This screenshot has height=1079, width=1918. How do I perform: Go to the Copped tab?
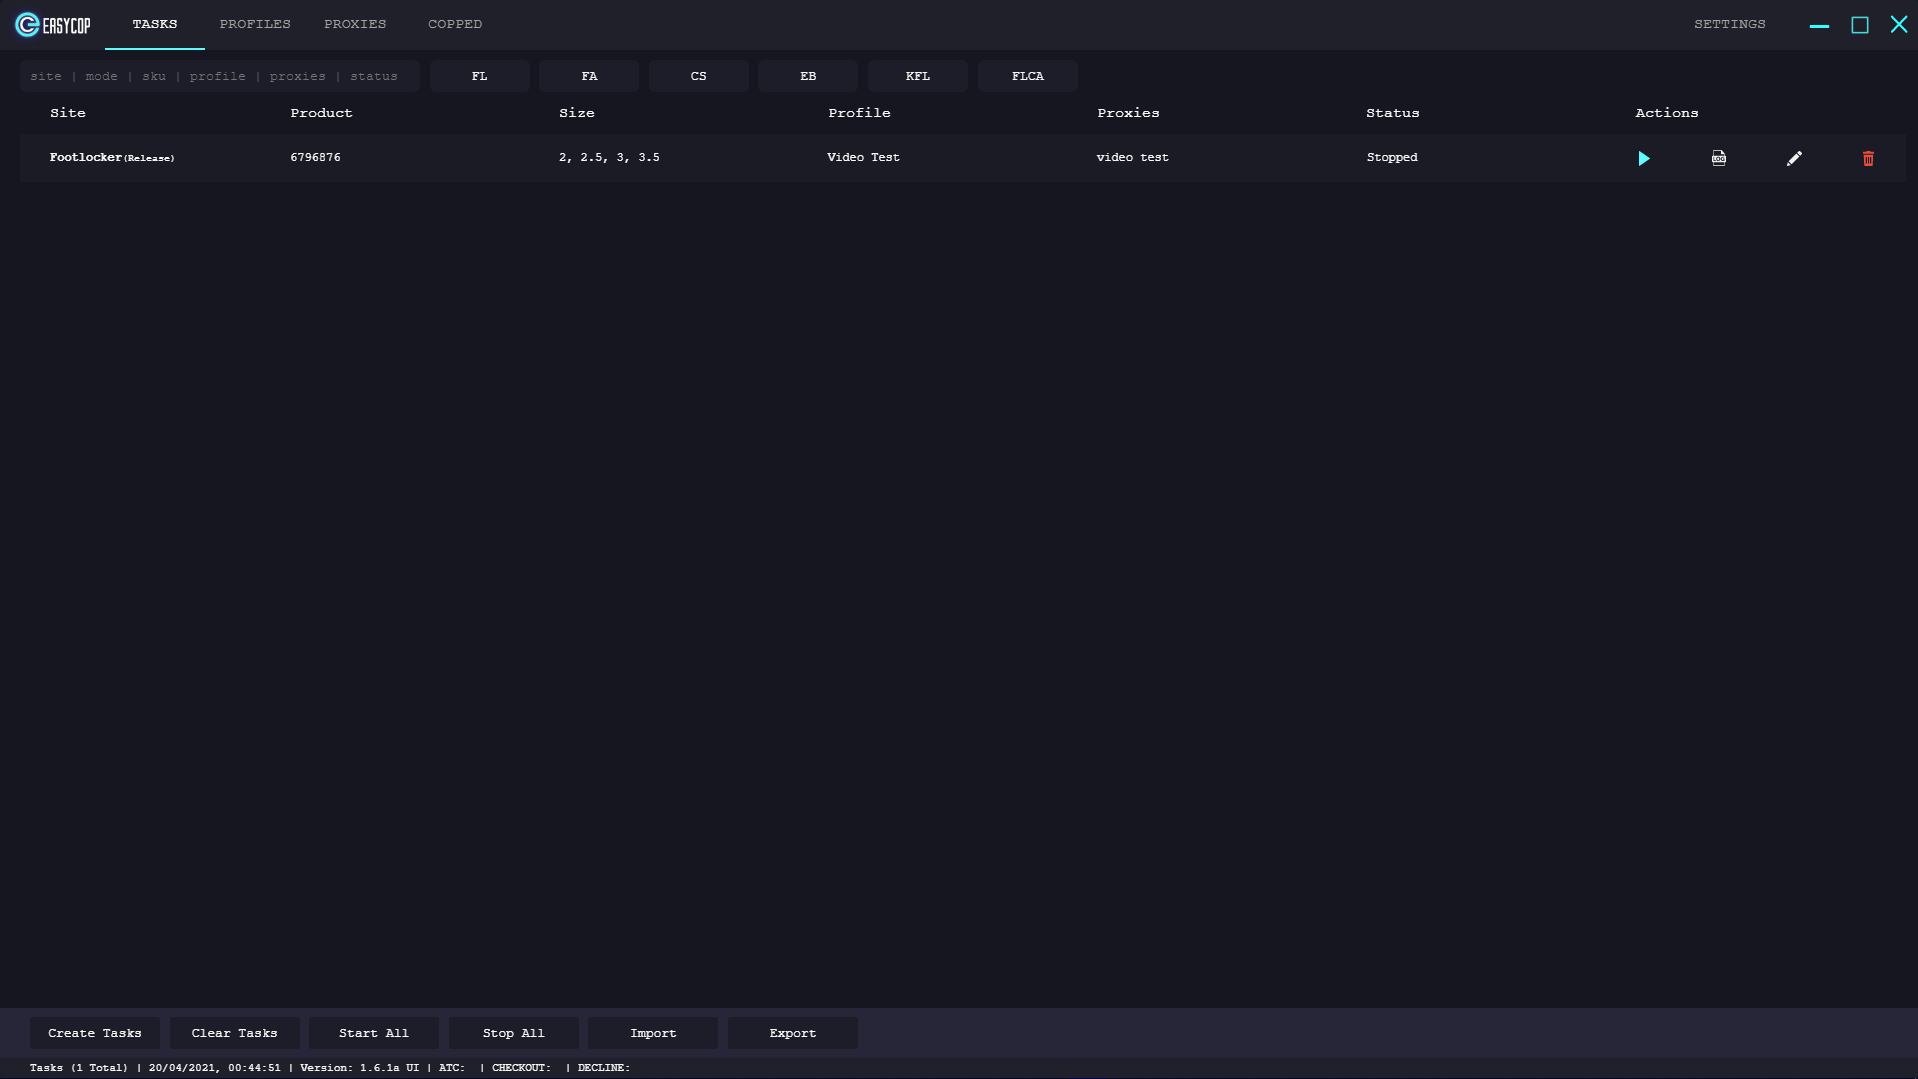455,24
